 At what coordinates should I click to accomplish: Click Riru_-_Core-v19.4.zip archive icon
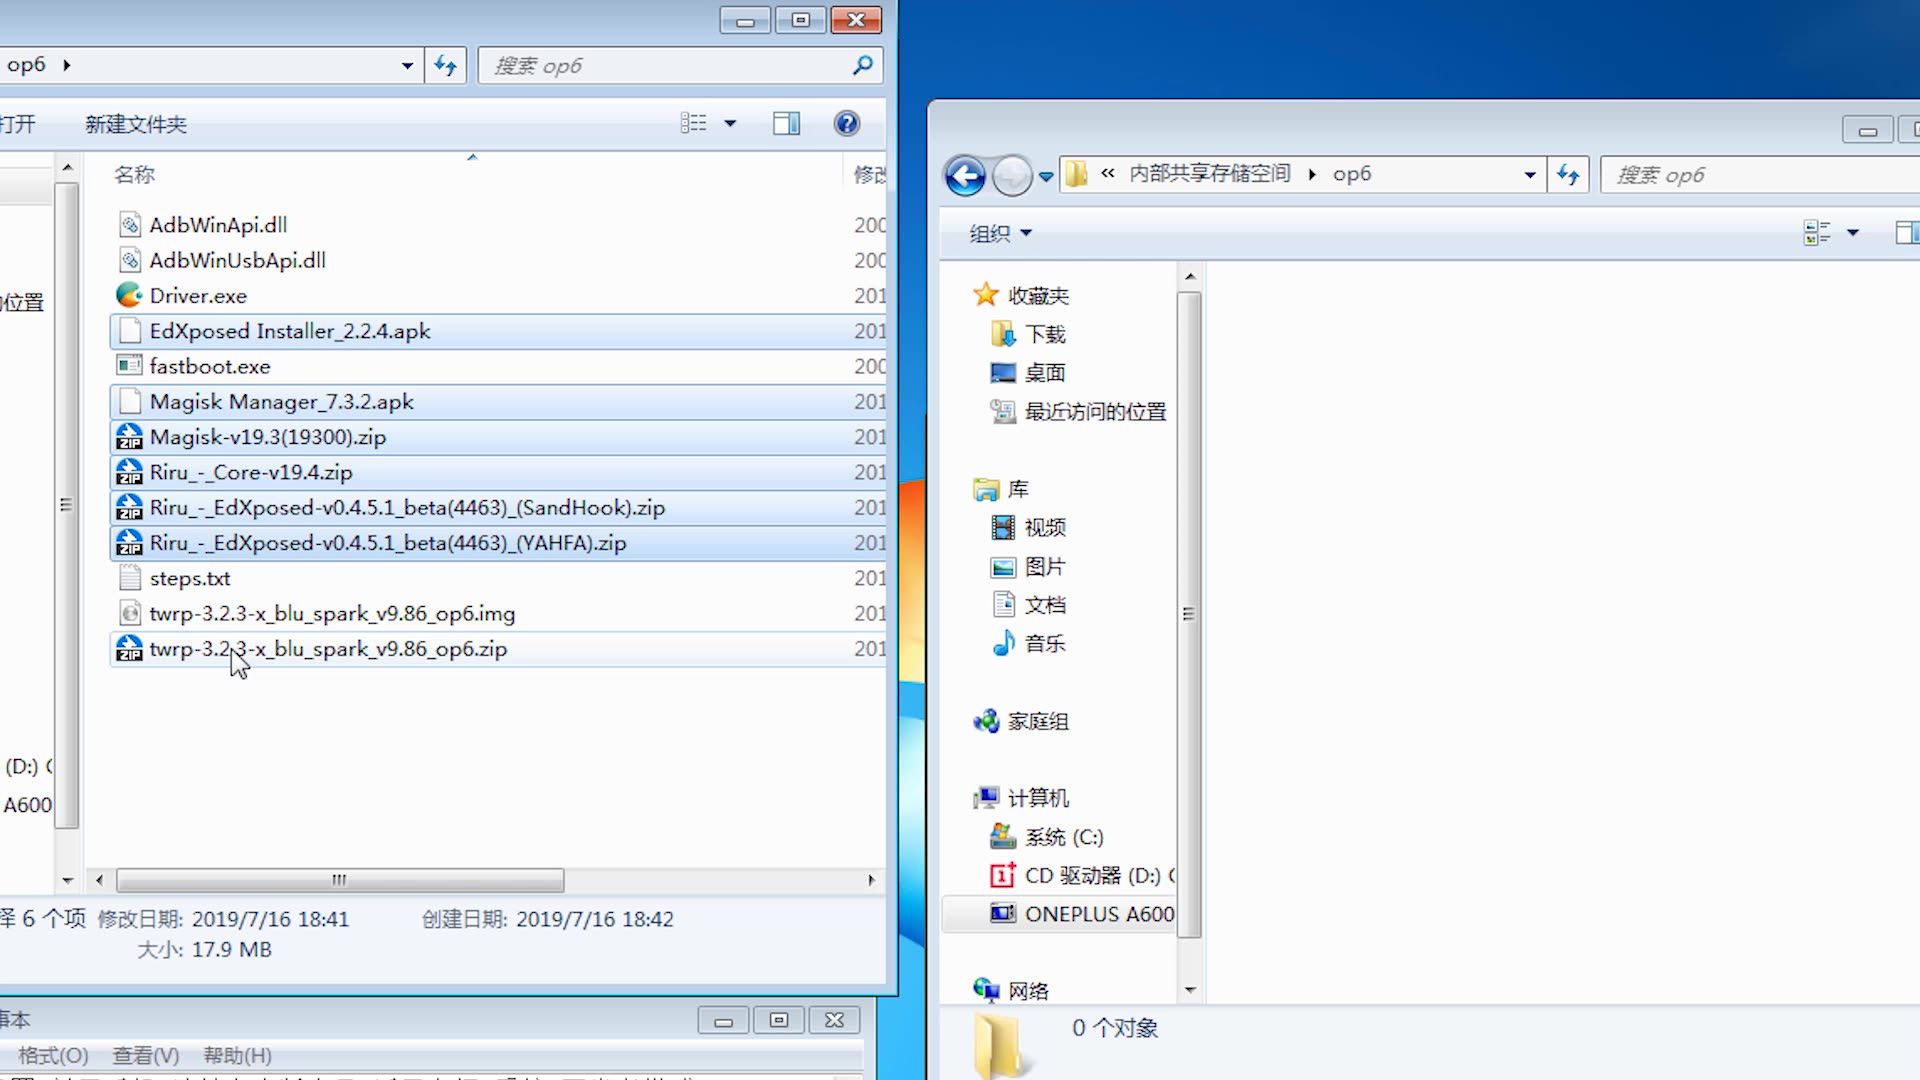click(x=129, y=472)
